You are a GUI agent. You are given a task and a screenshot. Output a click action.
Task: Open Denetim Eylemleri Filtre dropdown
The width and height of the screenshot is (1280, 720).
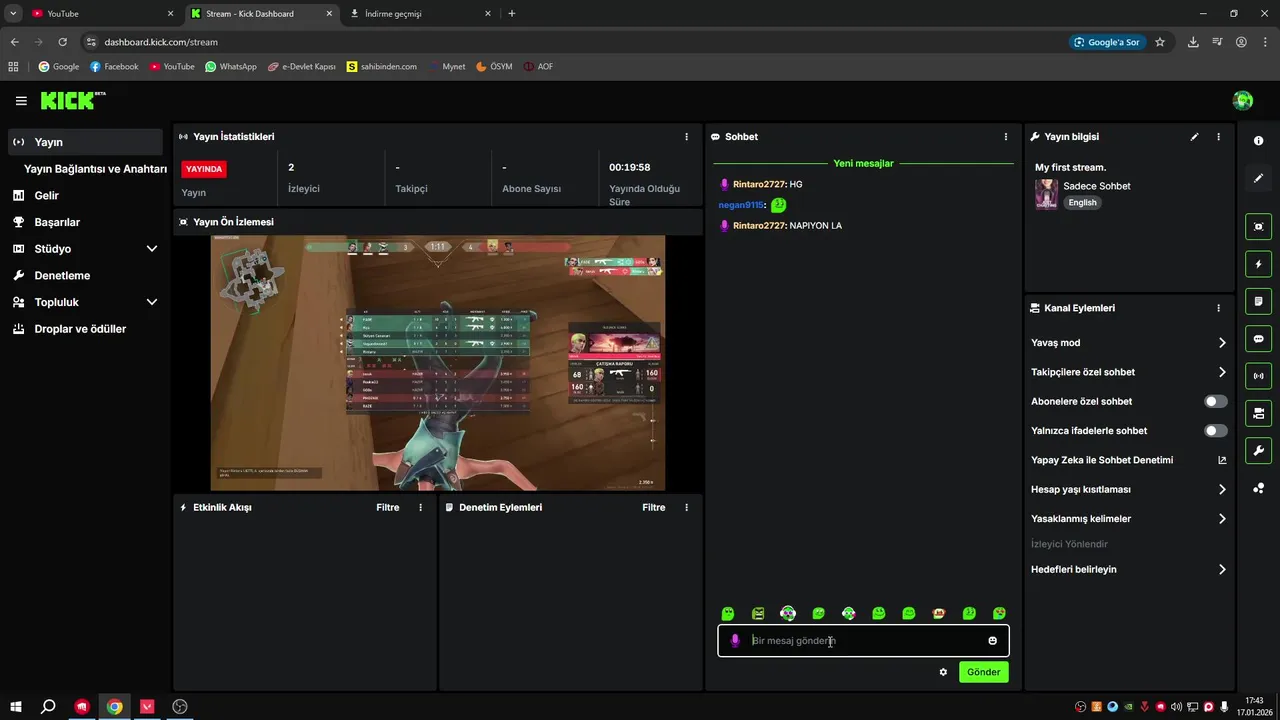pyautogui.click(x=654, y=508)
